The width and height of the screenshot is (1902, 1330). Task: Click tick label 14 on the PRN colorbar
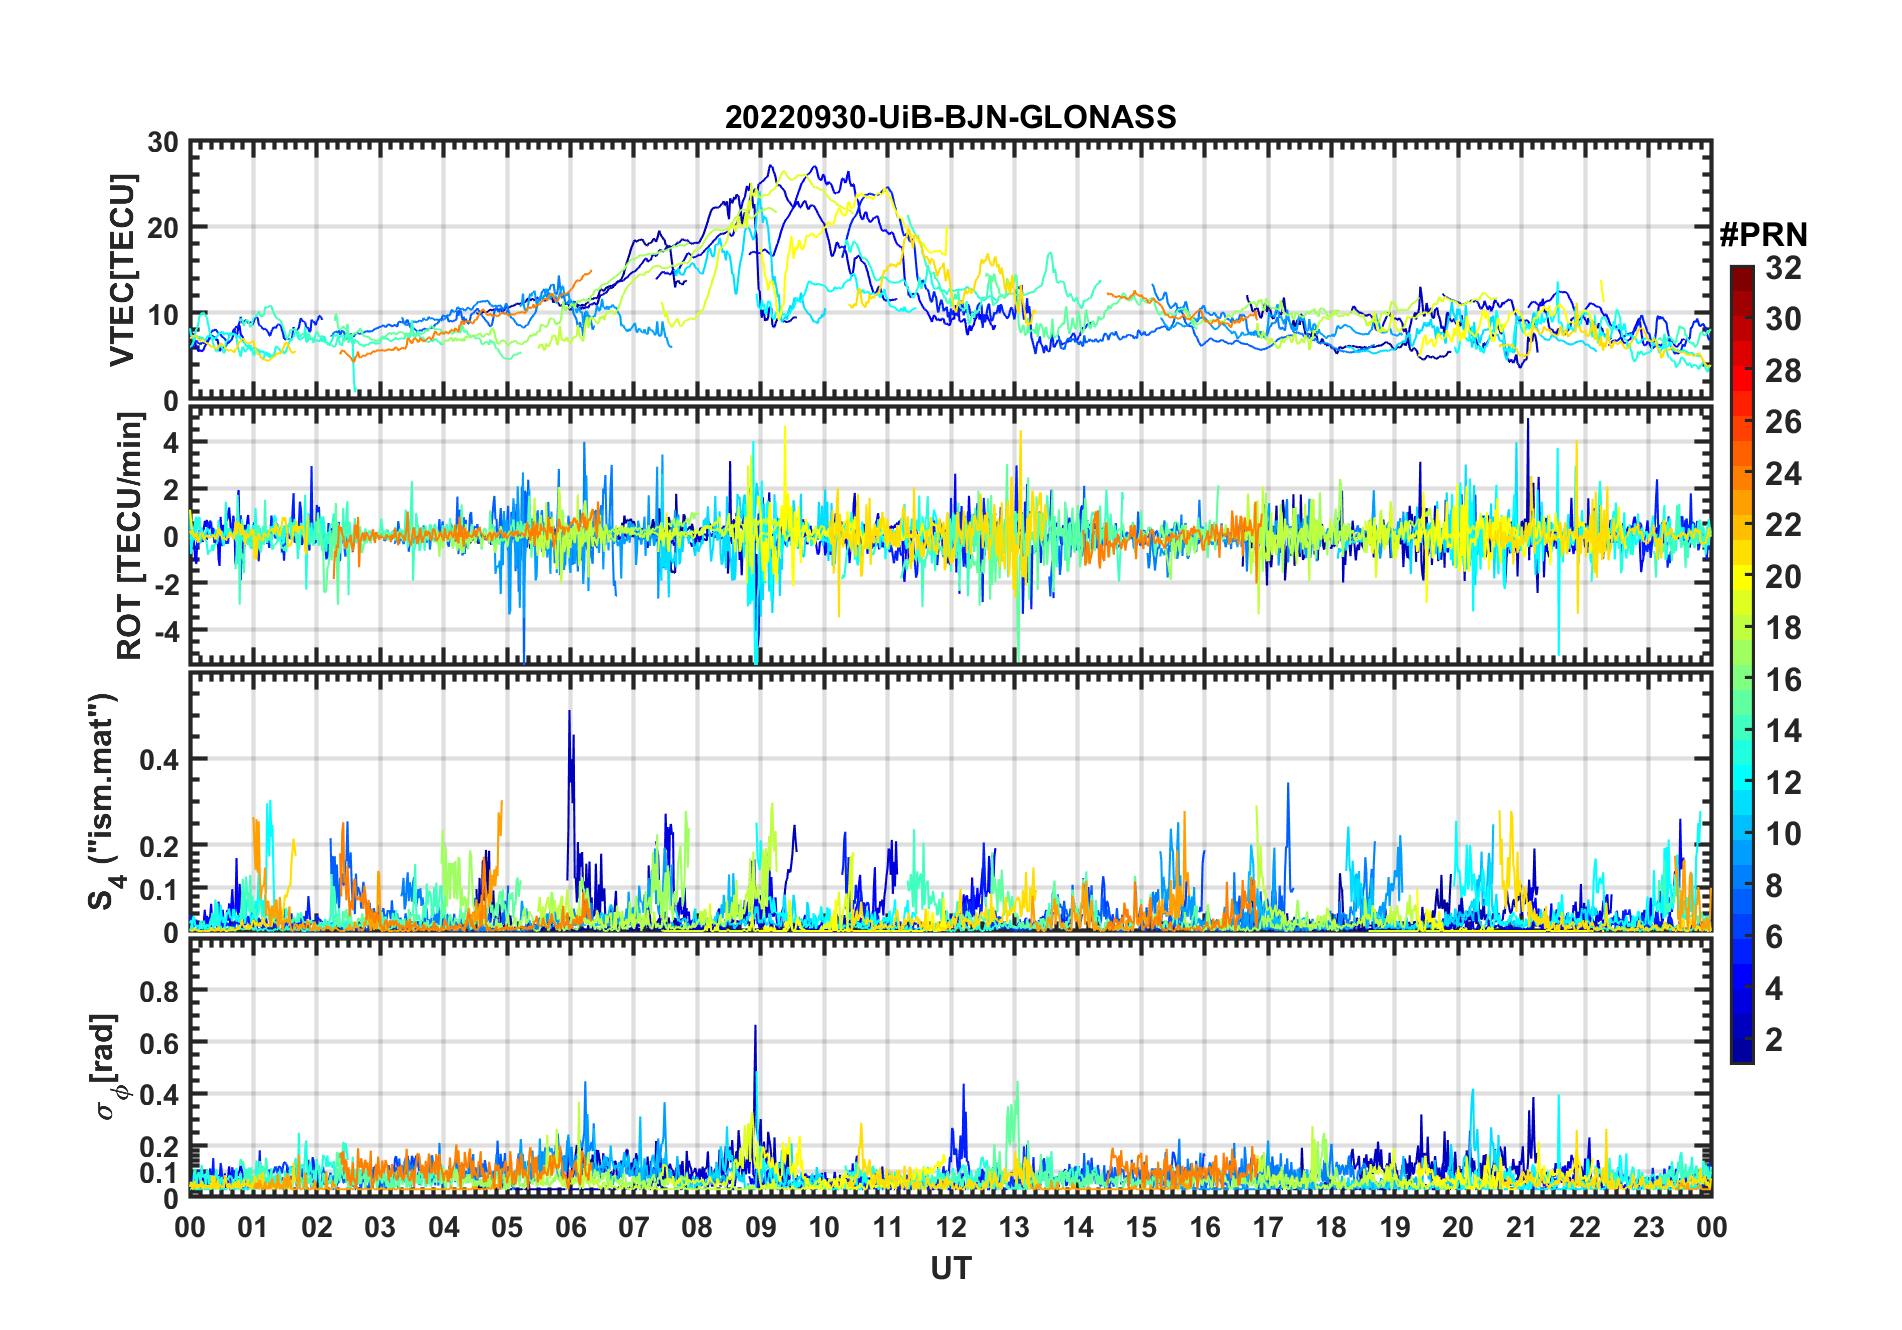1783,731
